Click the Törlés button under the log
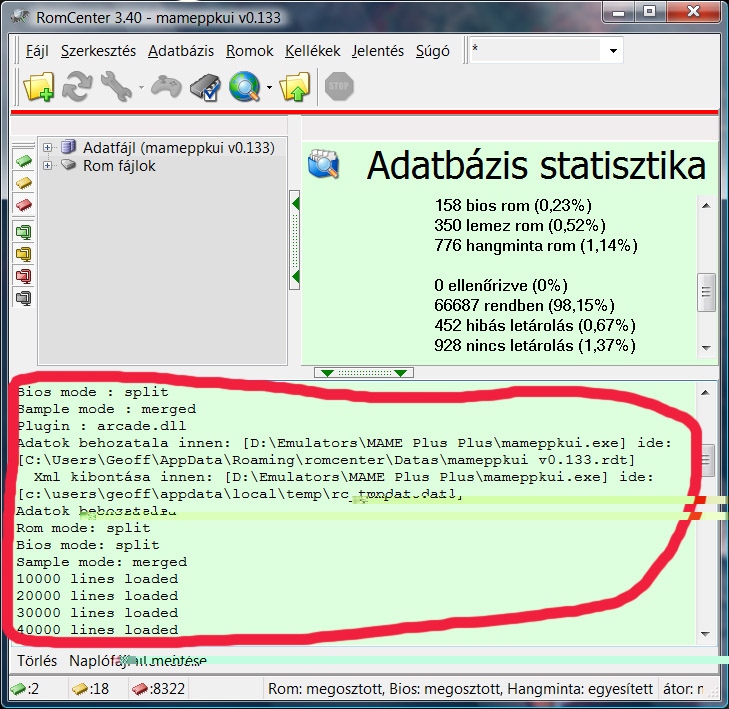This screenshot has width=729, height=709. pyautogui.click(x=37, y=661)
